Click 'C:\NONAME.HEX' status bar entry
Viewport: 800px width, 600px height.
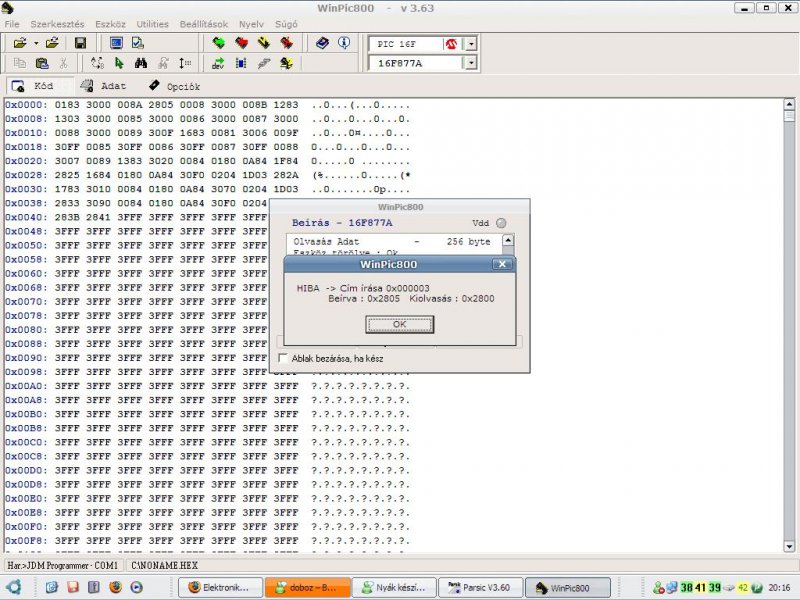(164, 565)
